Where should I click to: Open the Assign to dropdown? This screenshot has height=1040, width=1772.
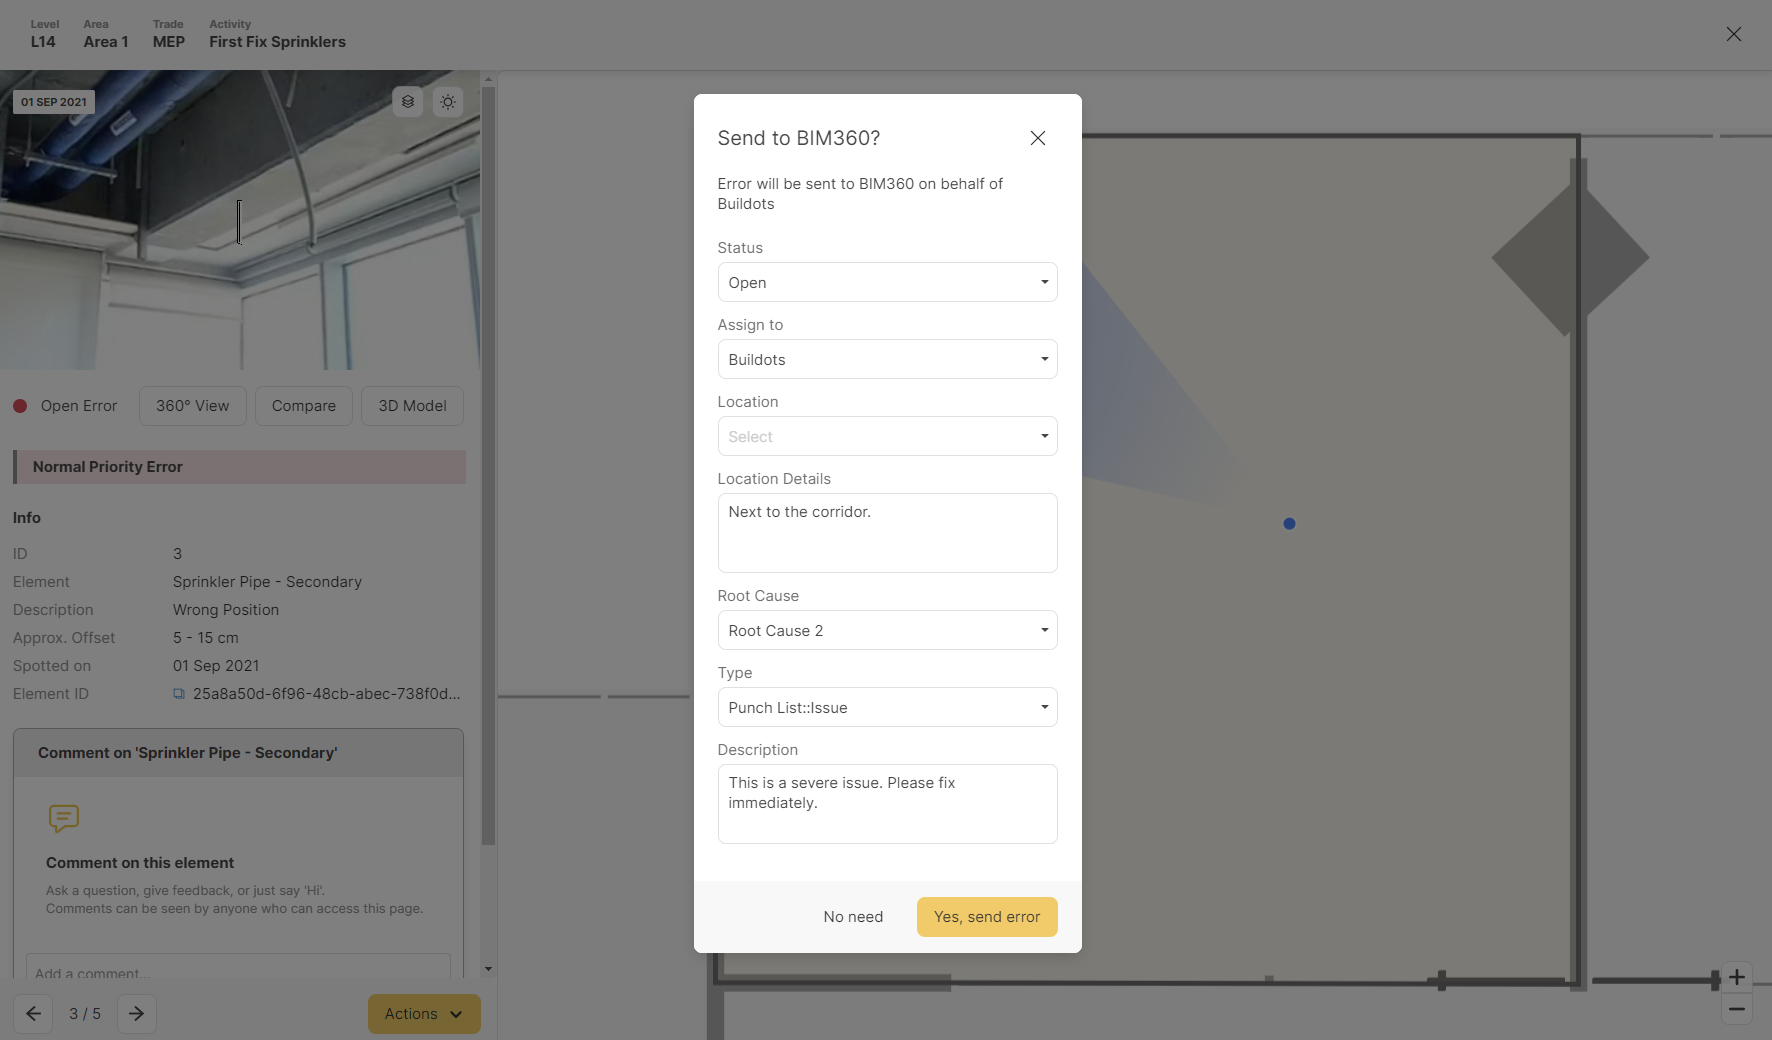click(x=887, y=359)
